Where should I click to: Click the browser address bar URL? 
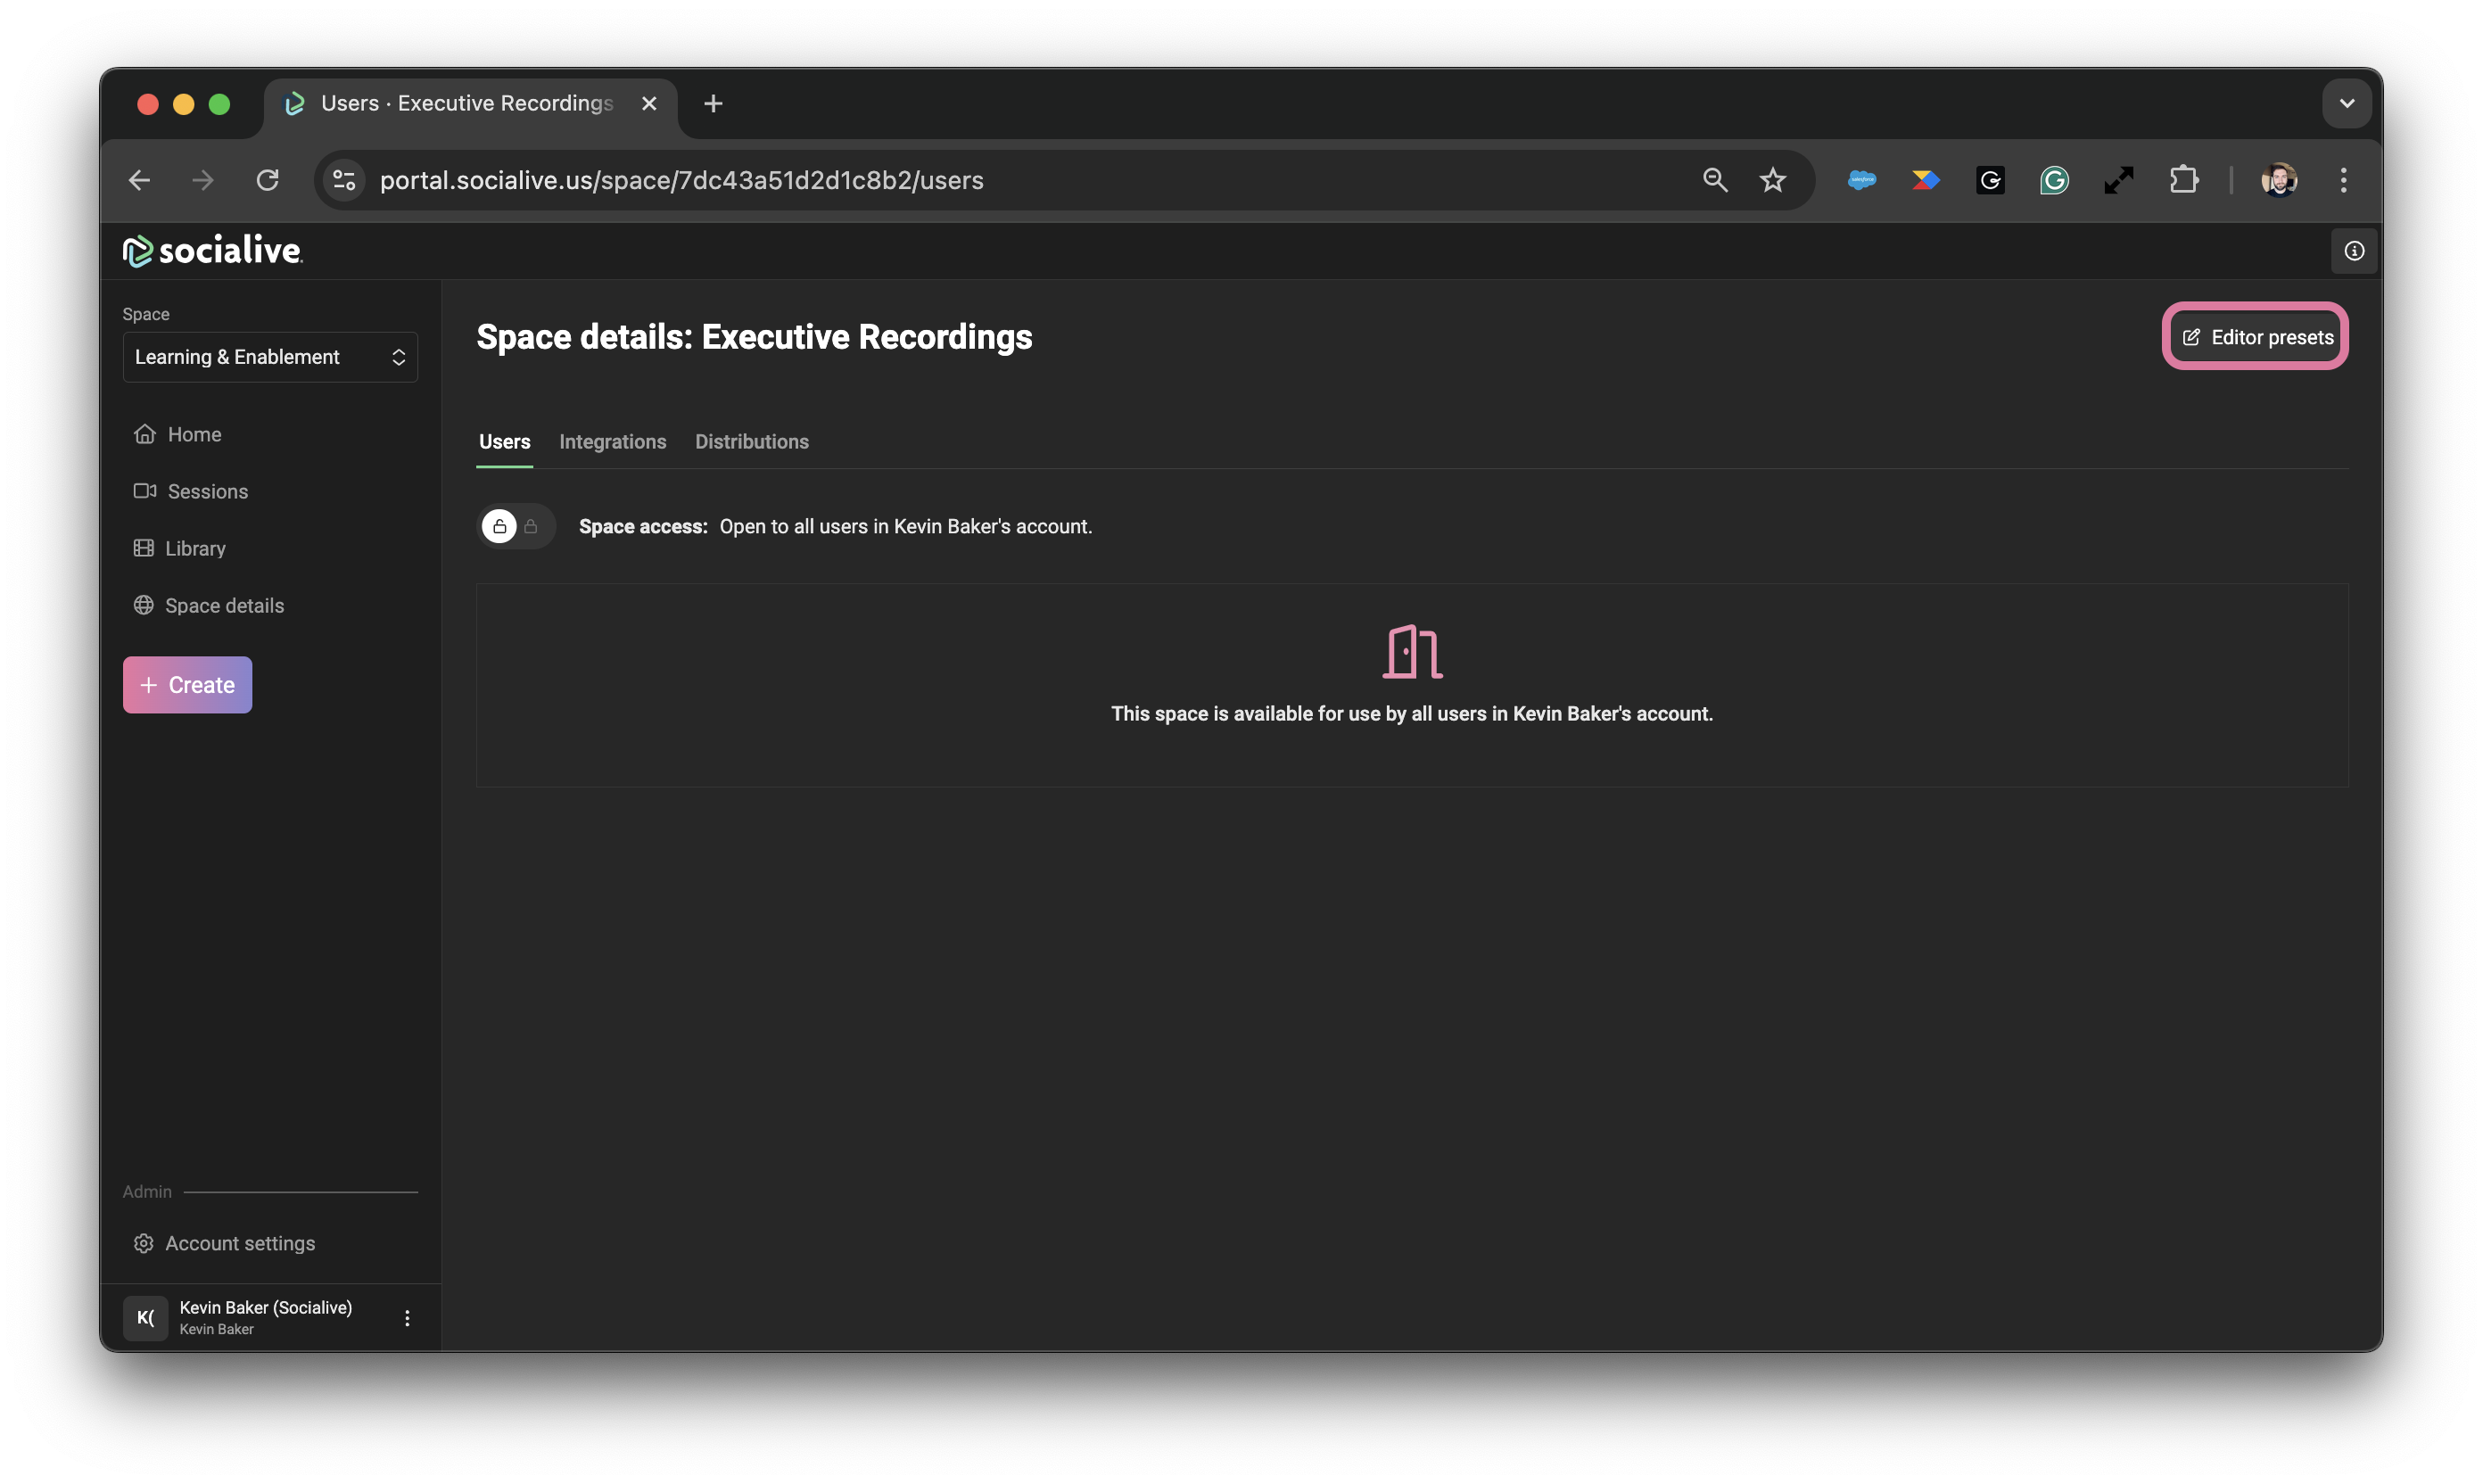(681, 180)
